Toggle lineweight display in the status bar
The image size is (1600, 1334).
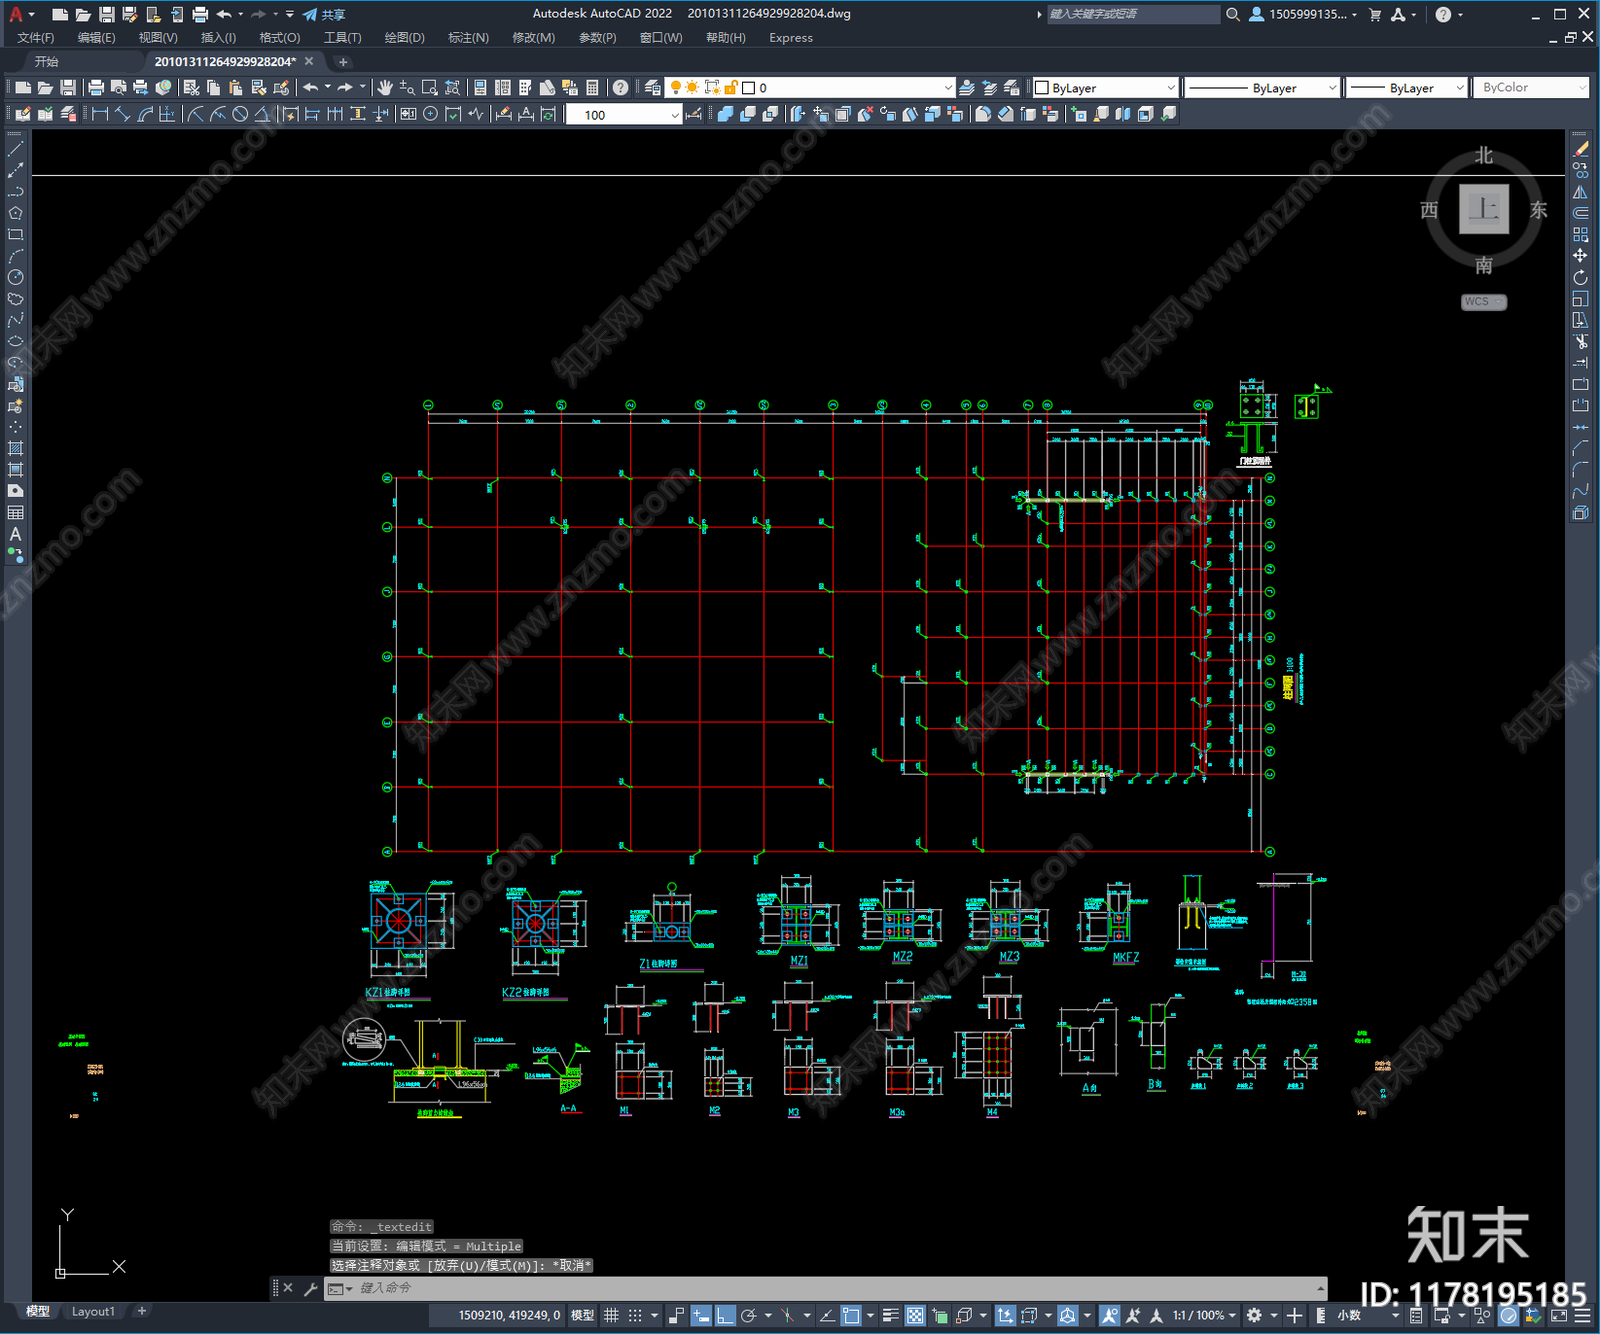click(x=890, y=1315)
